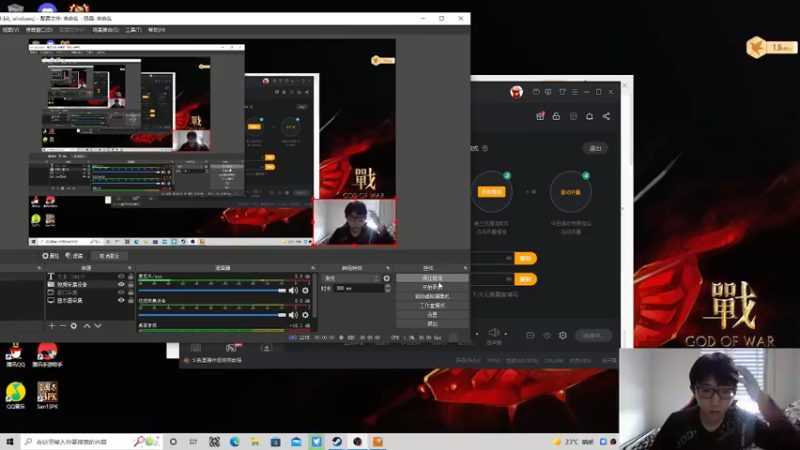
Task: Enable studio mode in OBS controls
Action: [x=432, y=306]
